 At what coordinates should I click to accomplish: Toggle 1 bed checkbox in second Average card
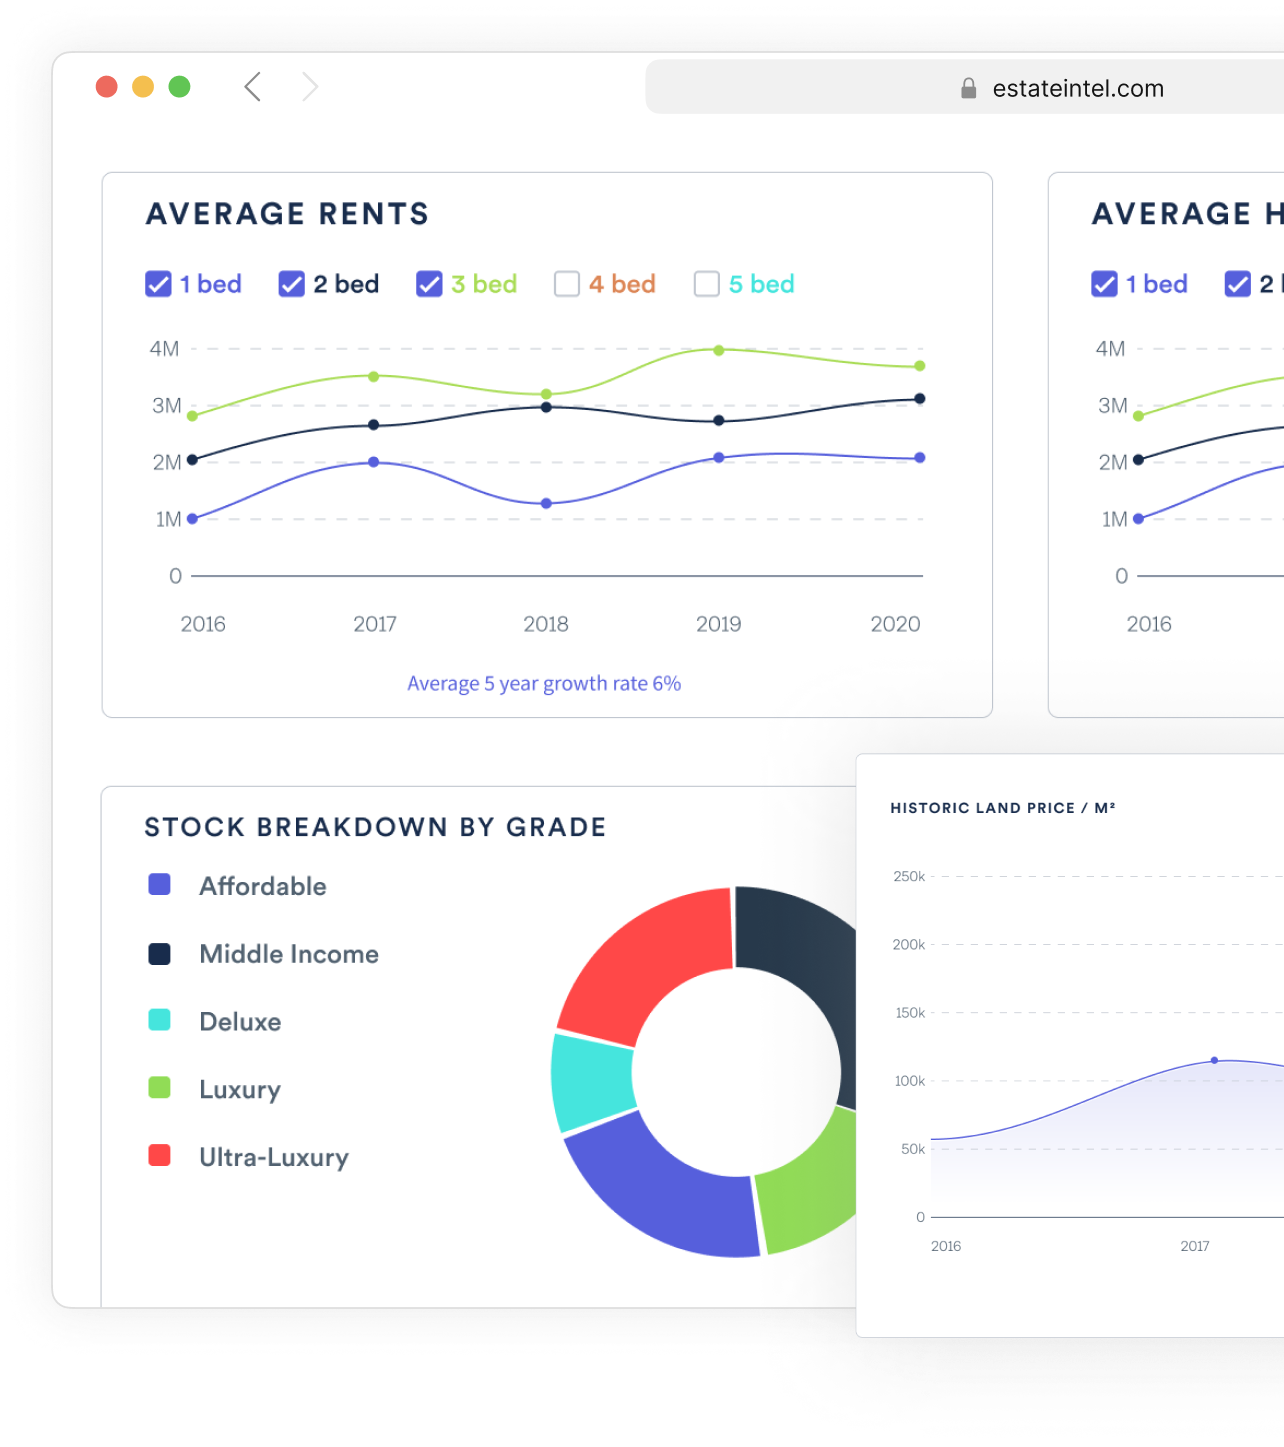click(1104, 284)
